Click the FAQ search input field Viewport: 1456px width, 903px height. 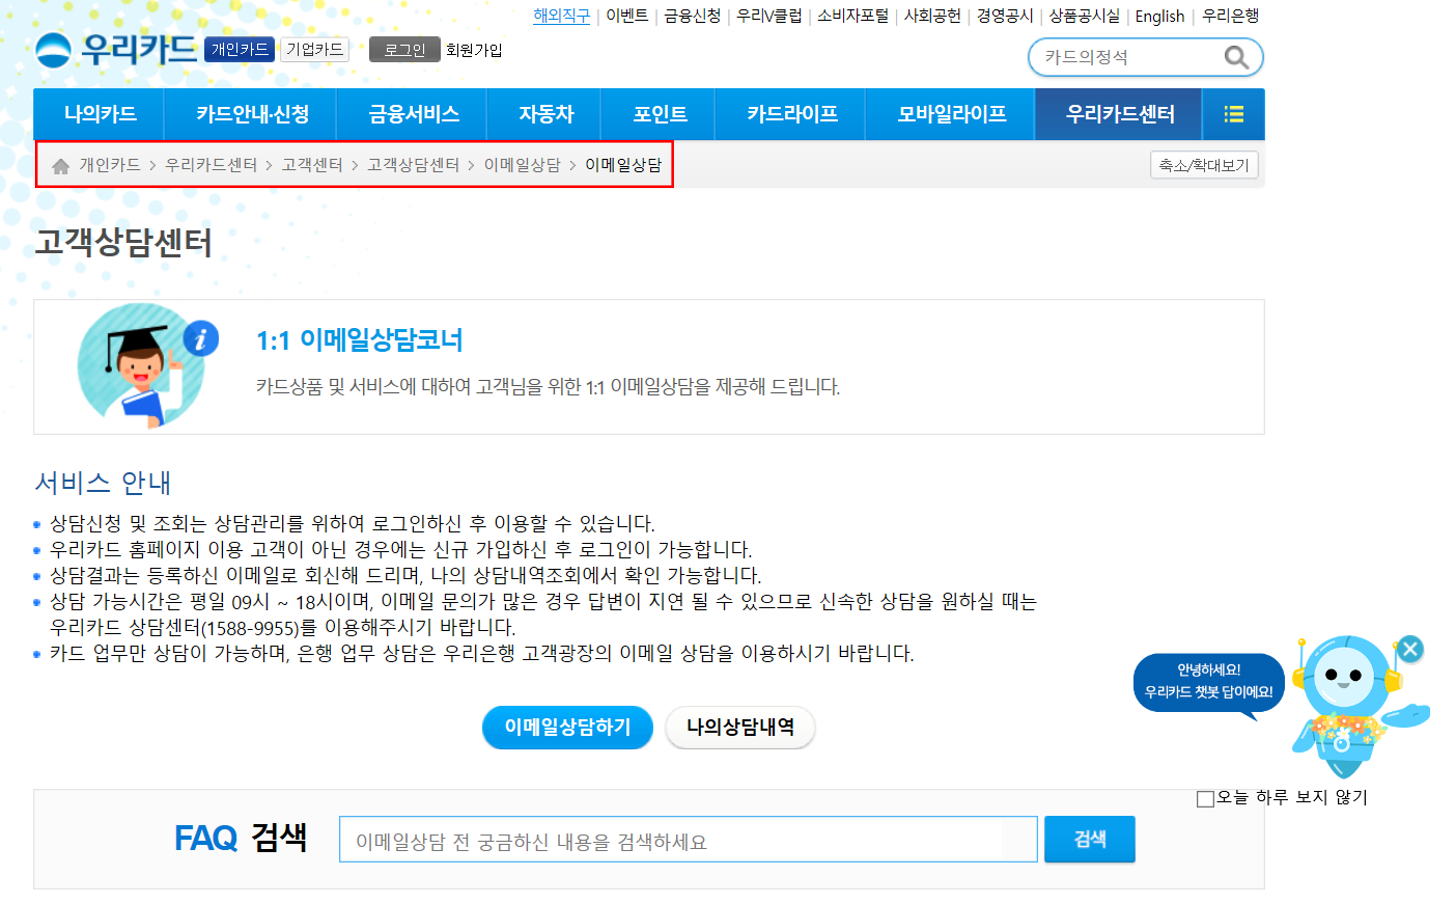point(688,840)
